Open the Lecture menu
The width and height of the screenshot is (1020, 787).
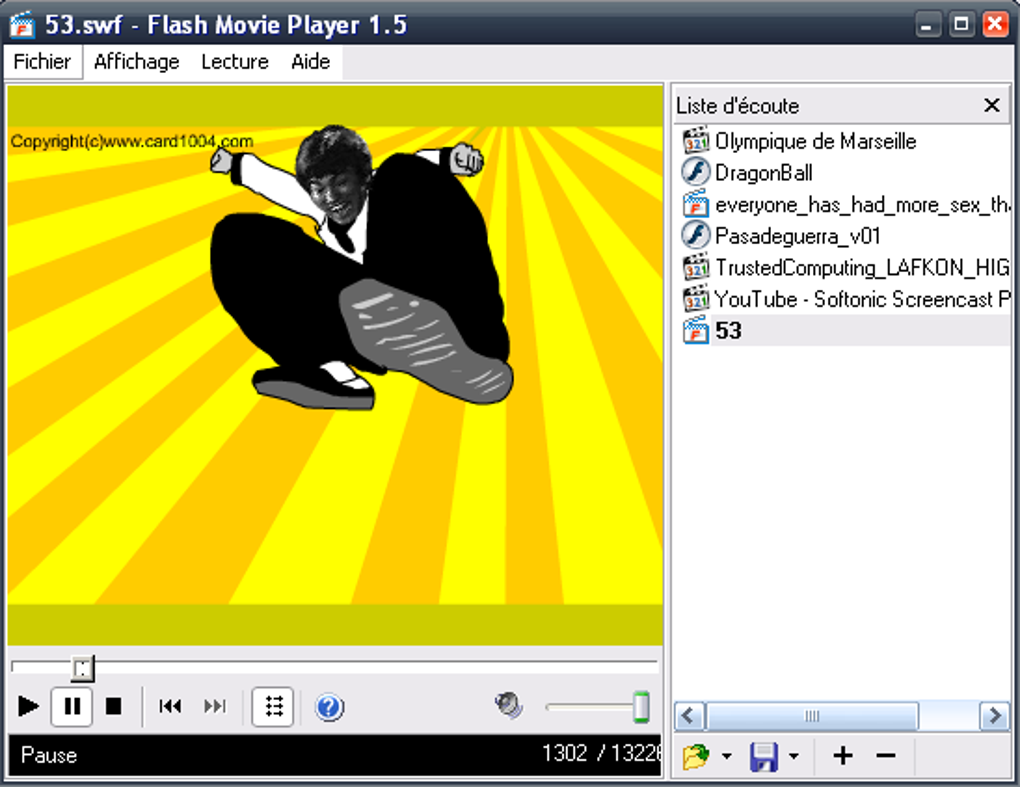[235, 62]
